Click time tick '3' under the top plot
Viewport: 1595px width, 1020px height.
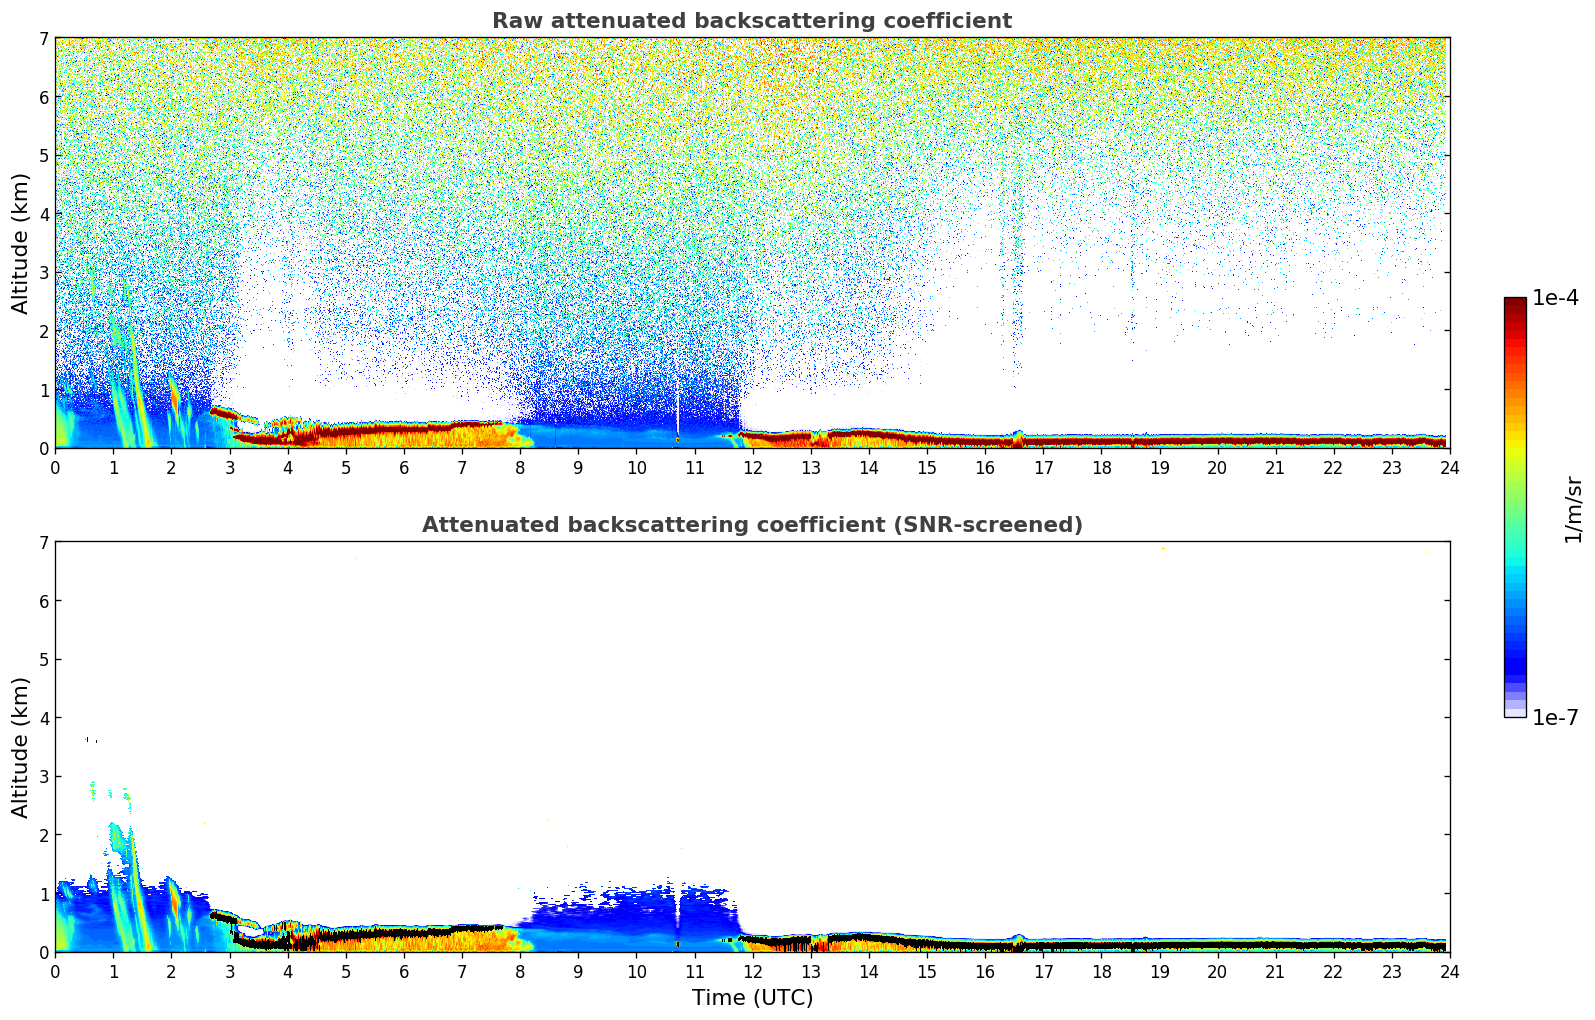click(x=229, y=467)
